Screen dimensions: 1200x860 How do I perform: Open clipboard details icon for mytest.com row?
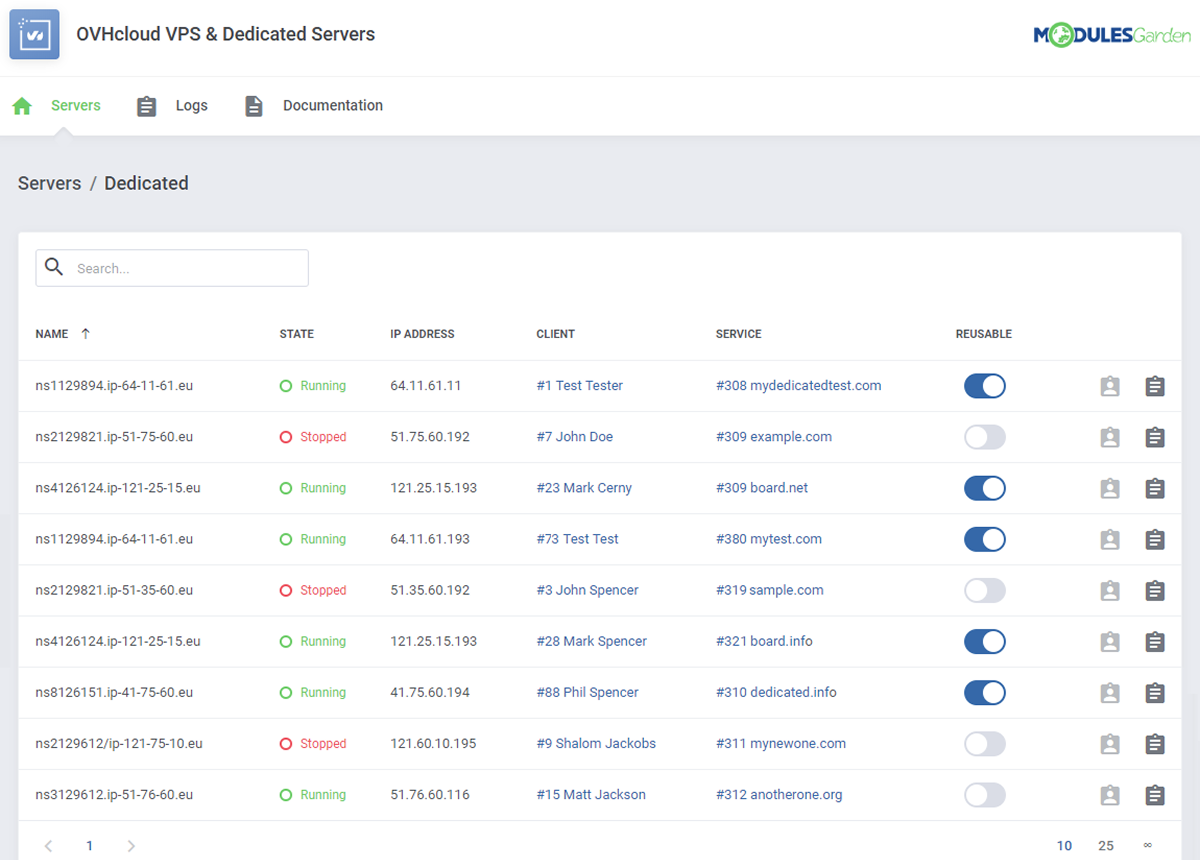(x=1155, y=539)
